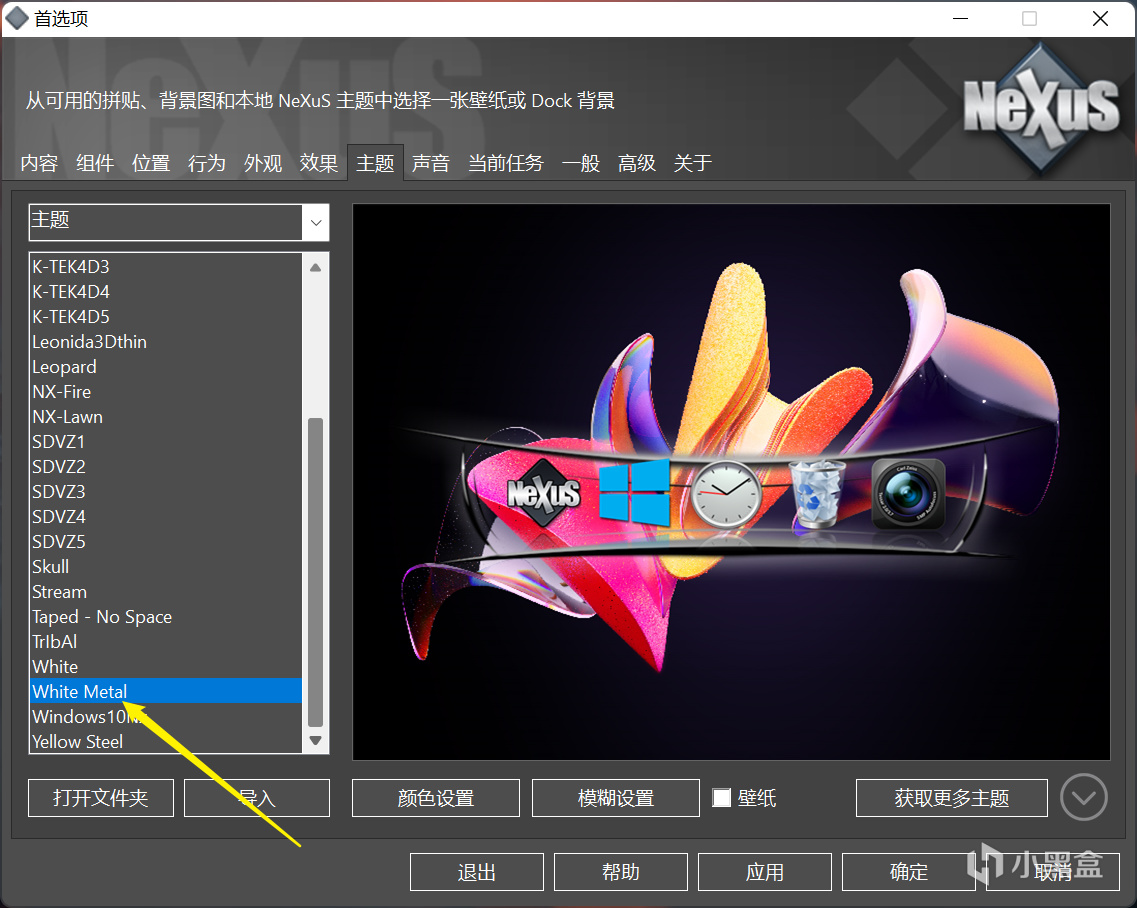Select theme K-TEK4D5
The width and height of the screenshot is (1137, 908).
(x=165, y=317)
